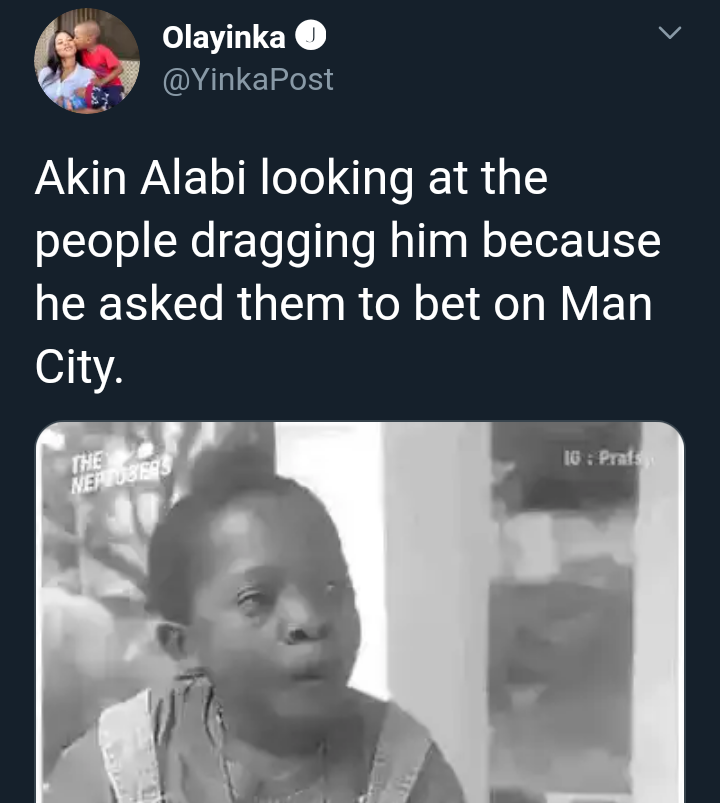
Task: Click the blurred window area in the video
Action: (x=563, y=615)
